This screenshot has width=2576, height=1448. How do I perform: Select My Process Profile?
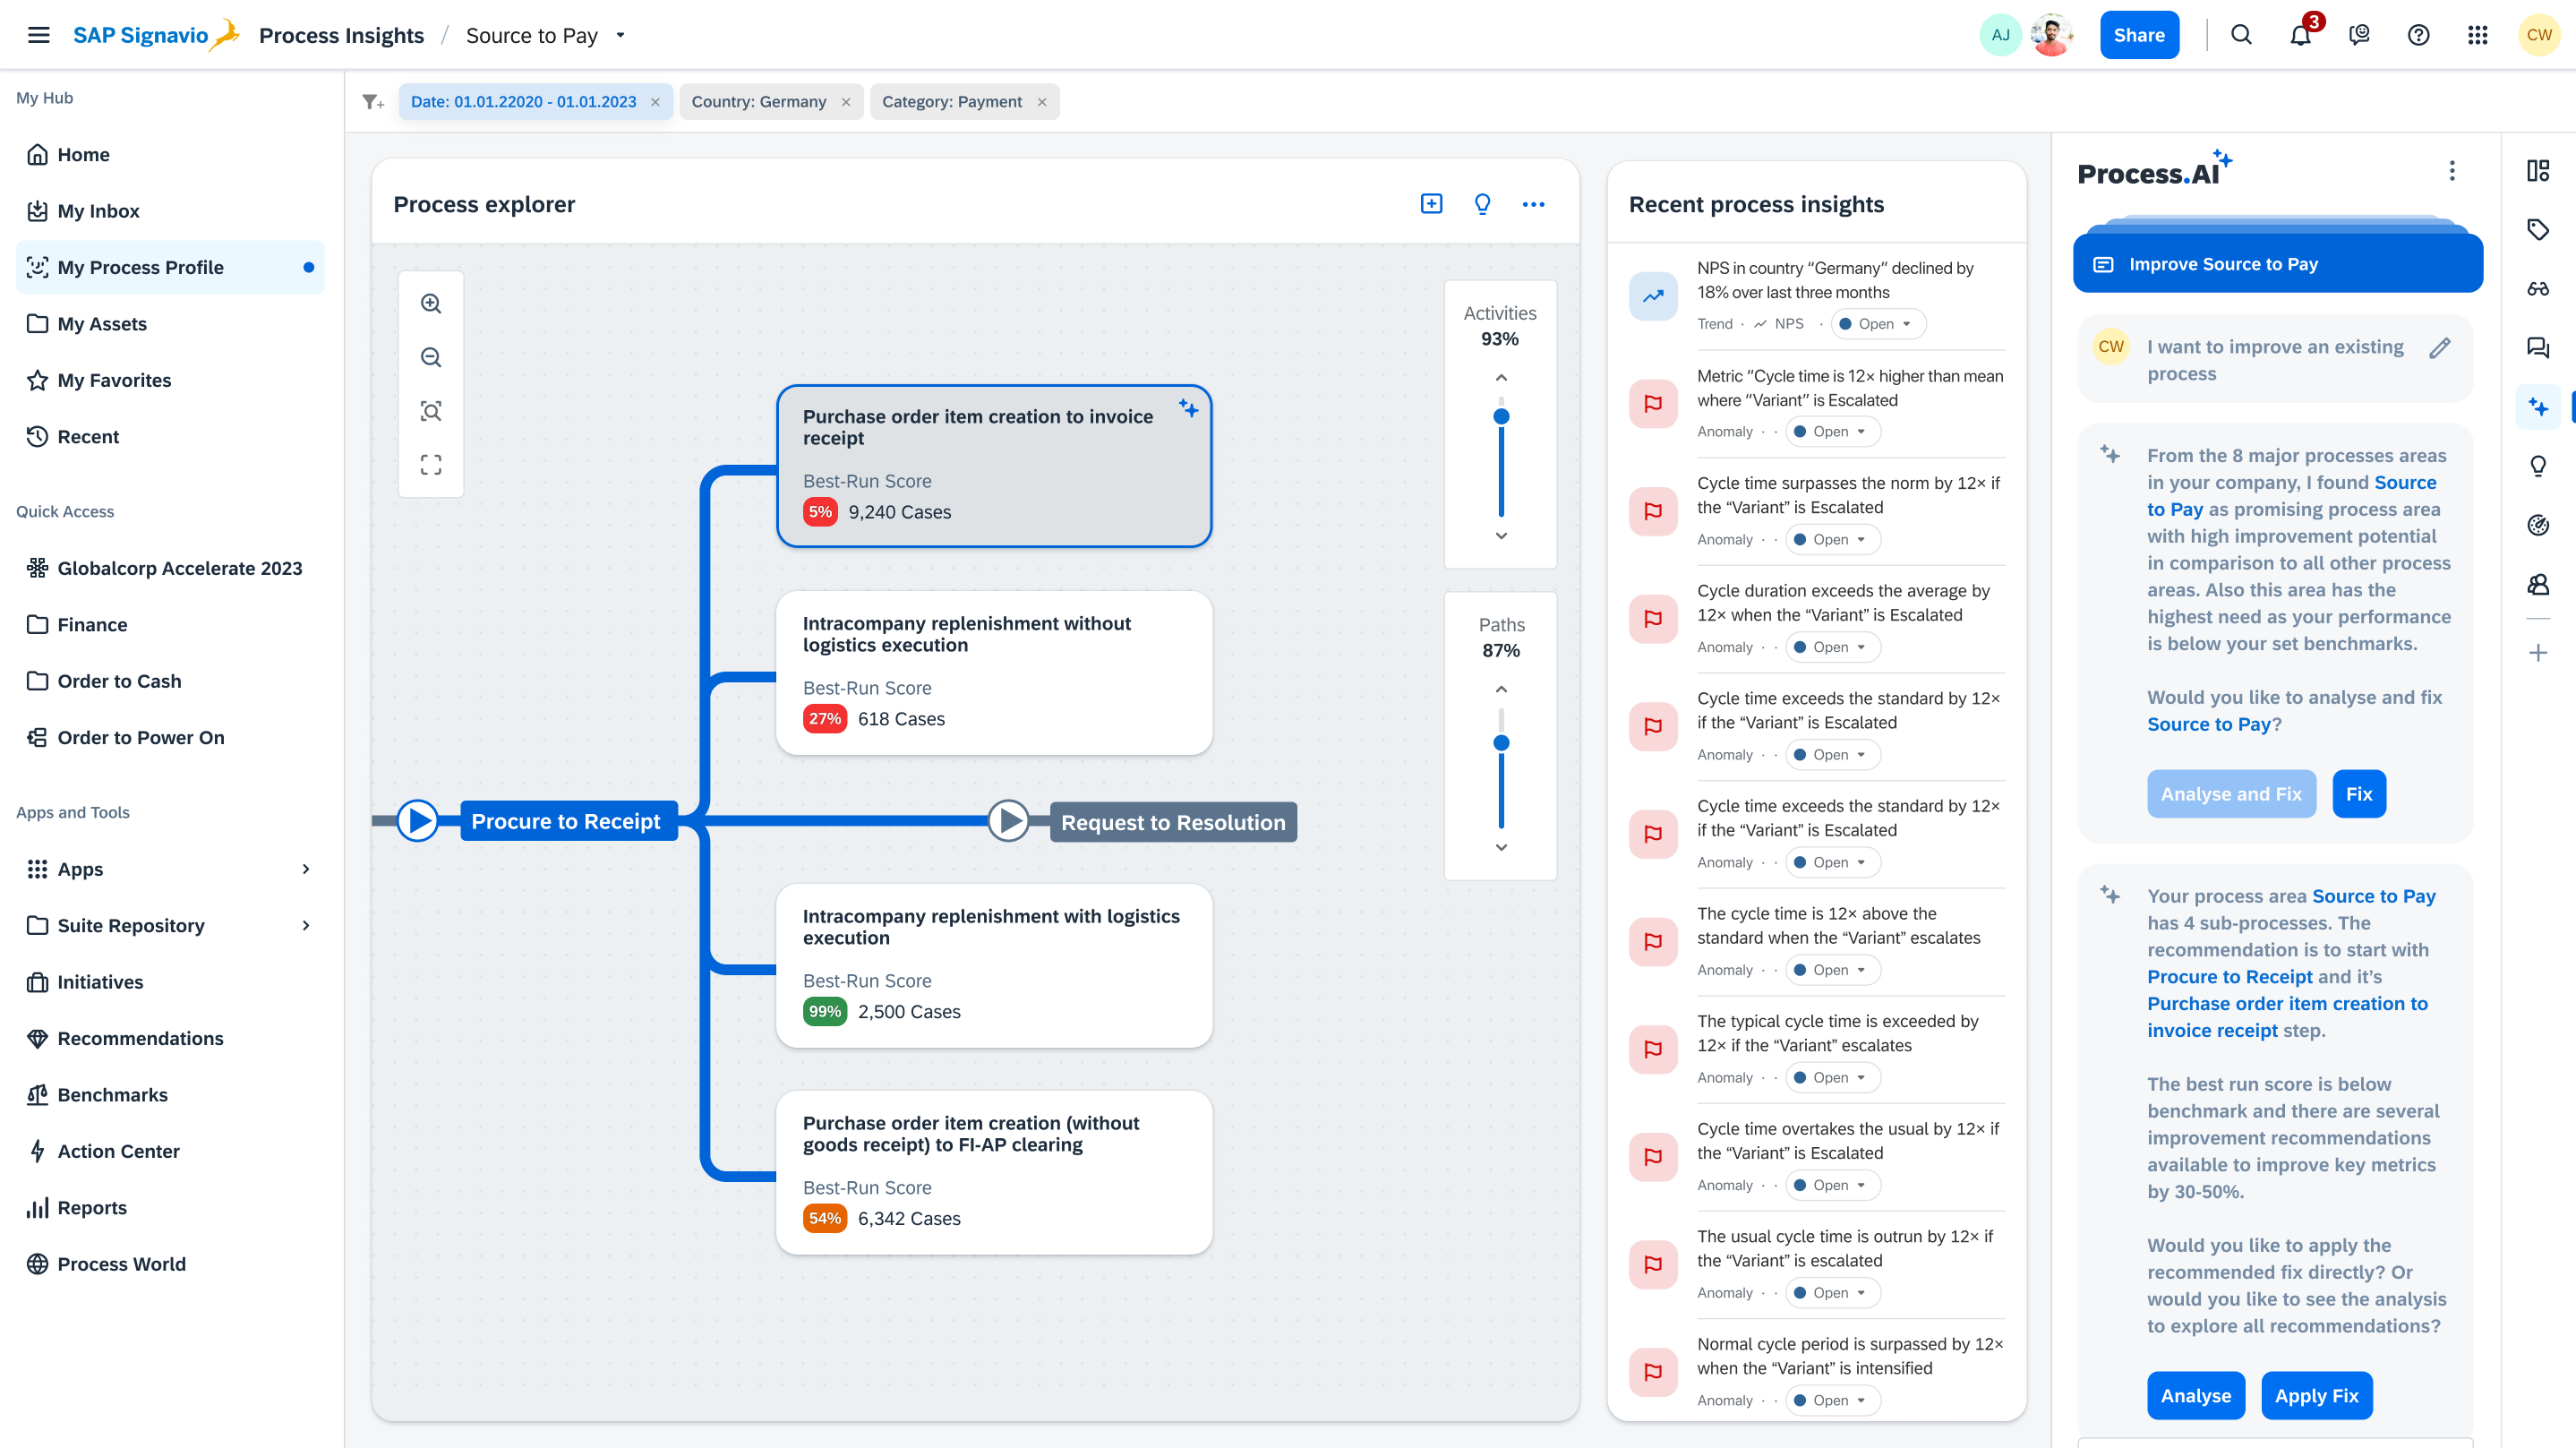tap(170, 267)
